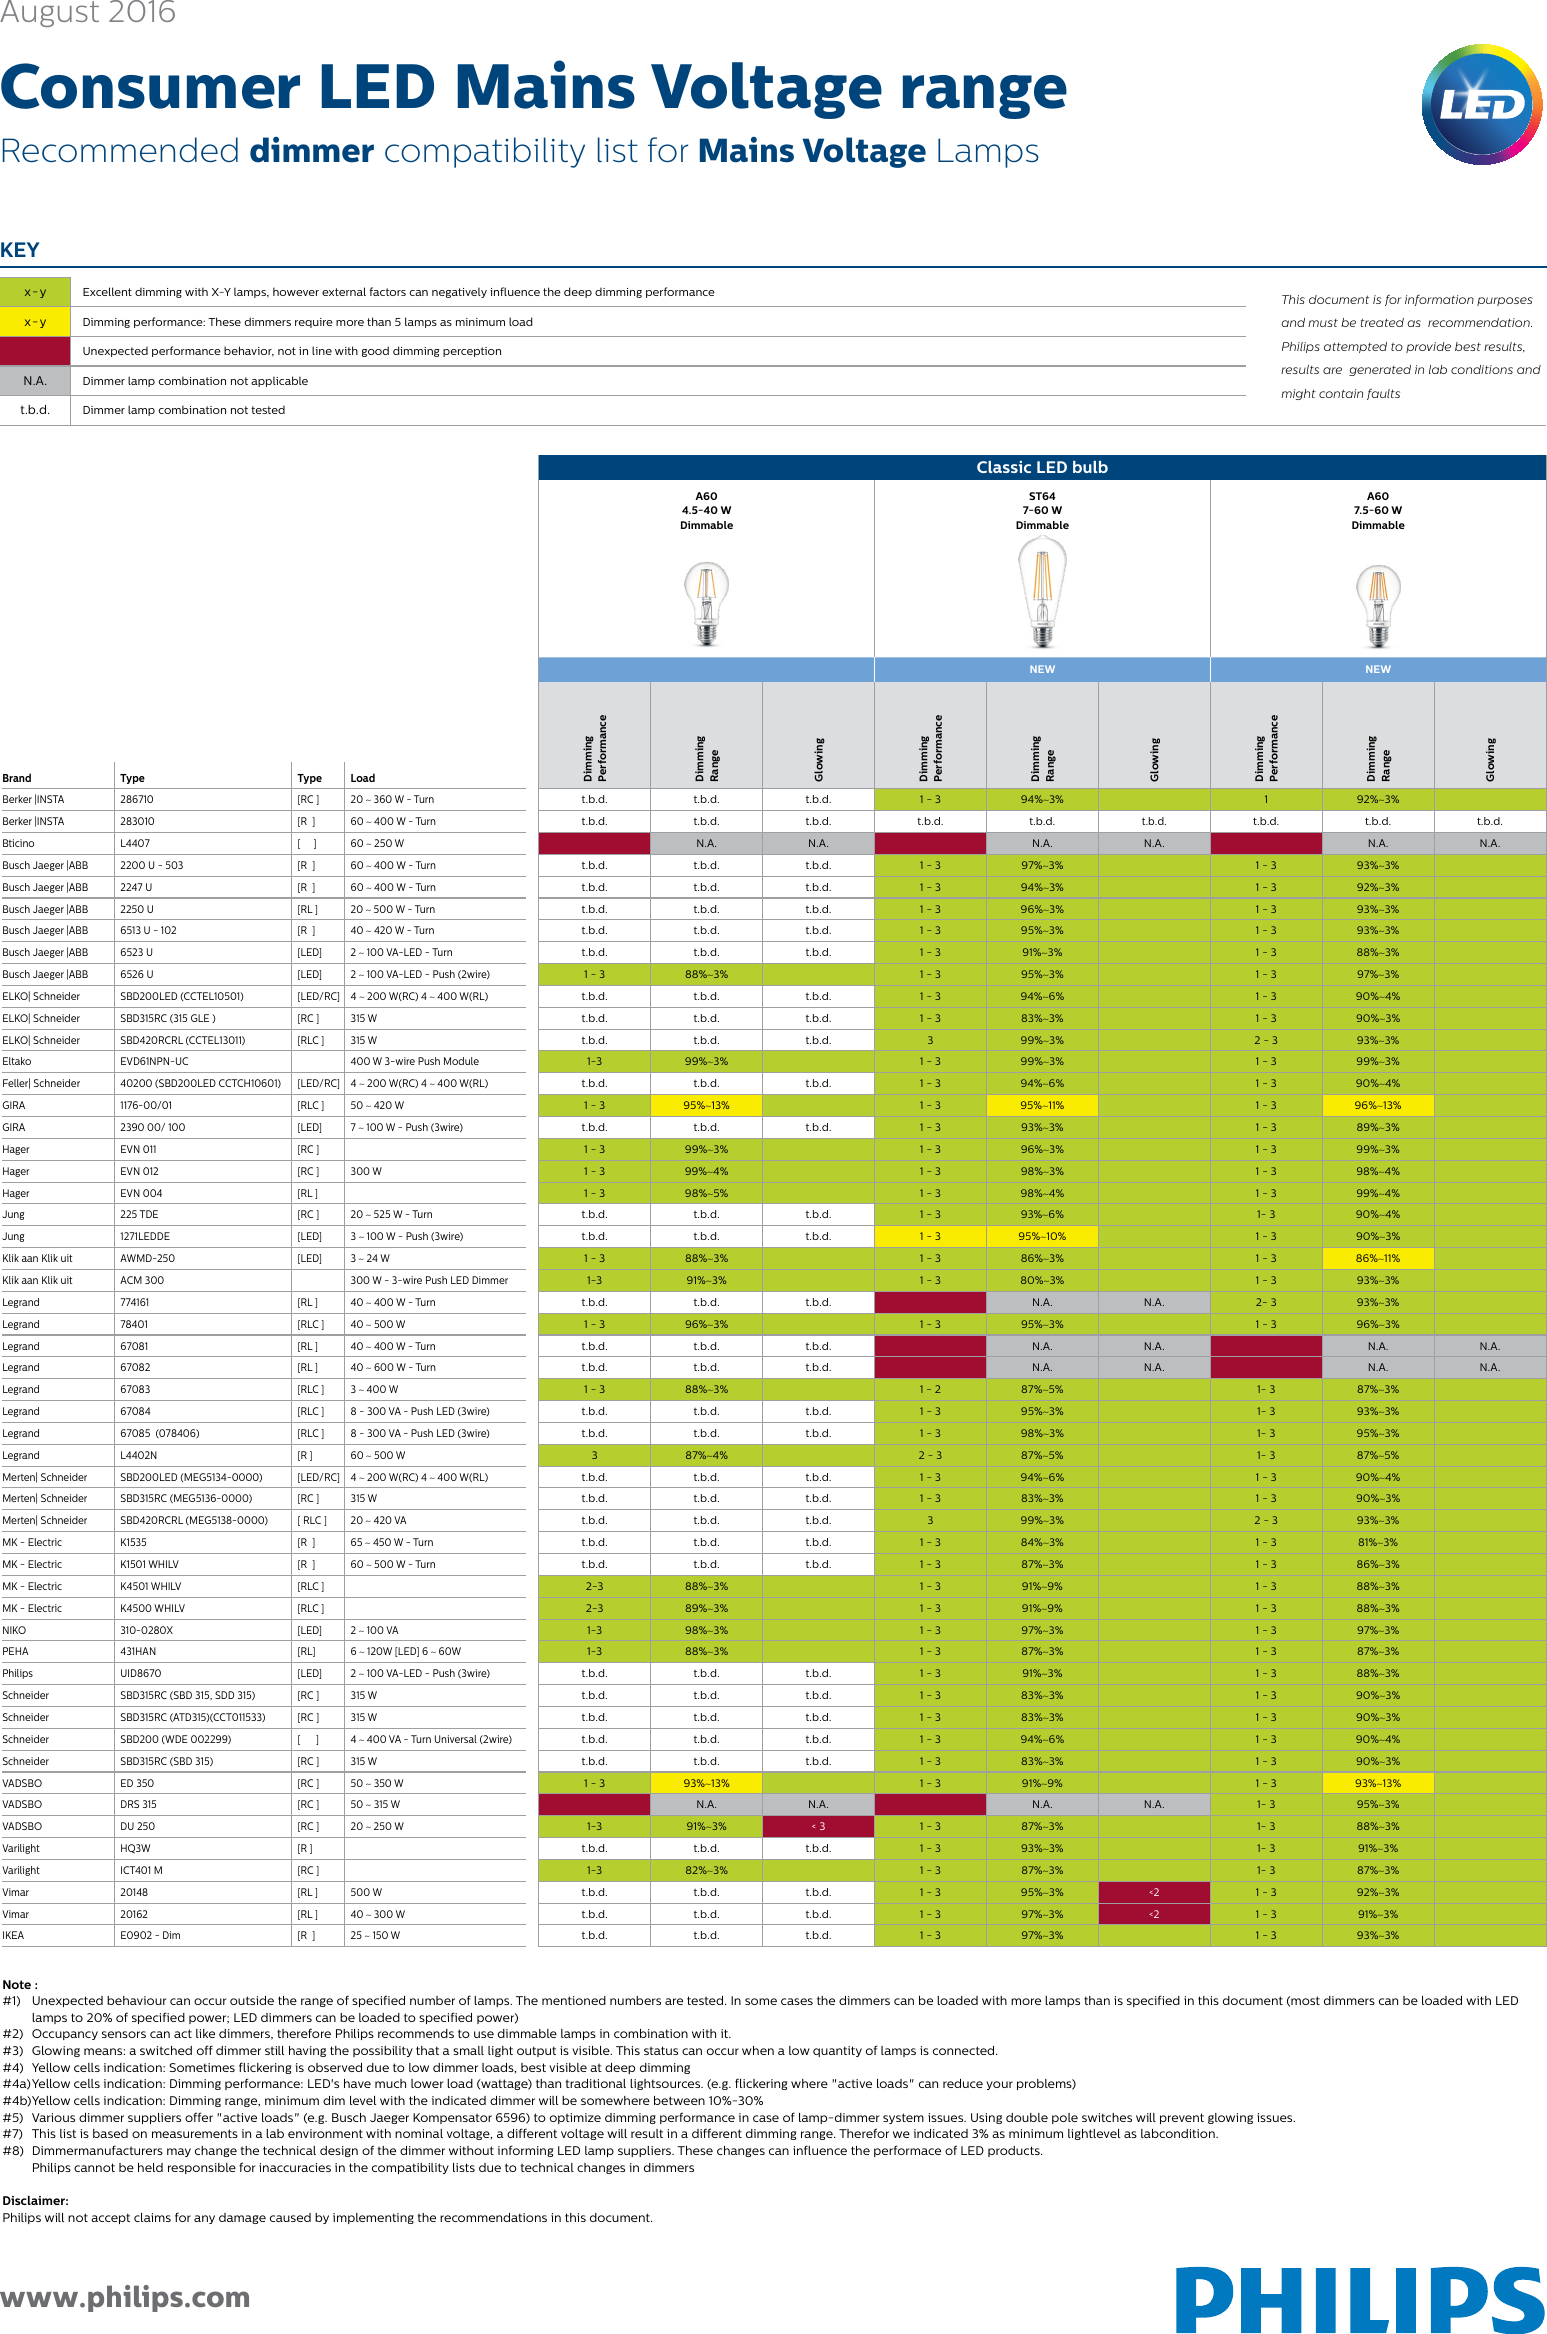Select type cell 'E0902 - Dim'

(x=150, y=1935)
